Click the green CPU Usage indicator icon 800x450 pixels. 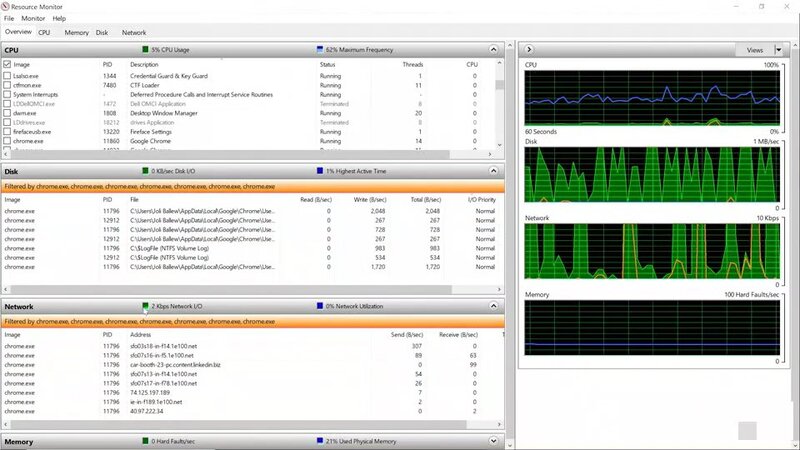click(145, 49)
